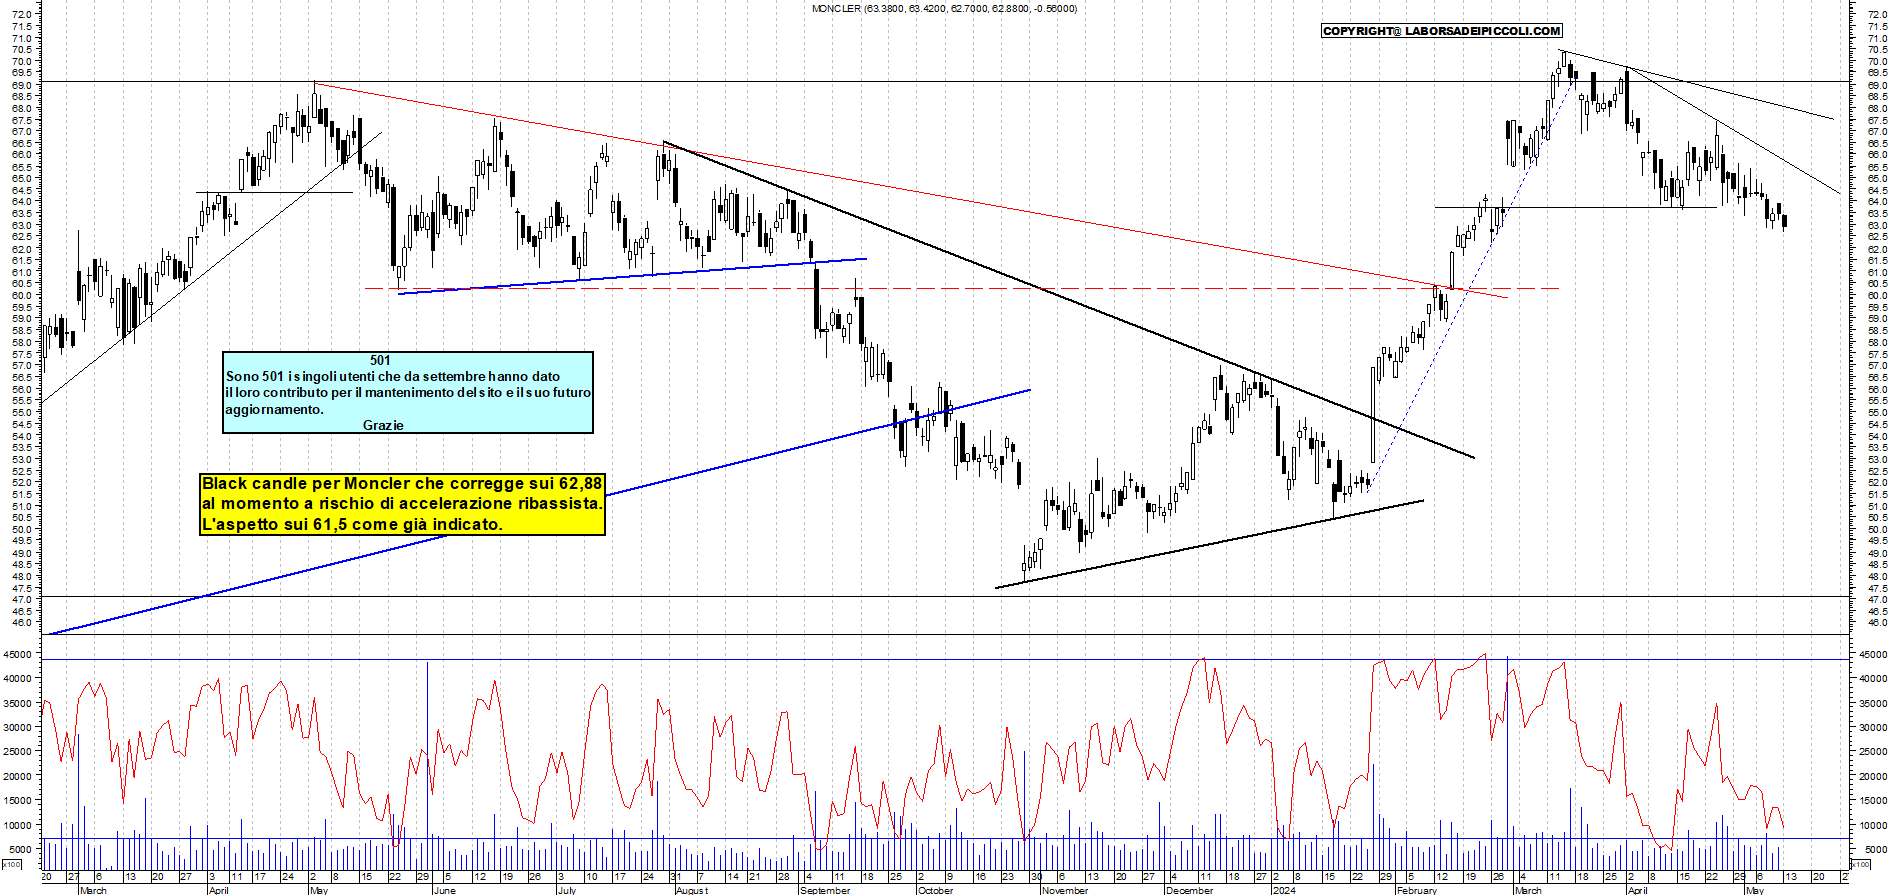Select 'Black candle per Moncler che corregge sui 62,88'
Screen dimensions: 1890x895
[402, 484]
